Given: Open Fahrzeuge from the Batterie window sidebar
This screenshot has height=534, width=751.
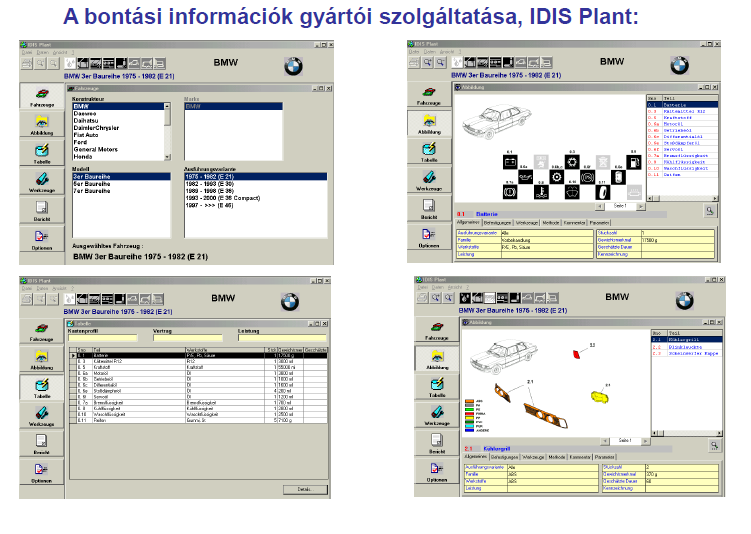Looking at the screenshot, I should (429, 94).
